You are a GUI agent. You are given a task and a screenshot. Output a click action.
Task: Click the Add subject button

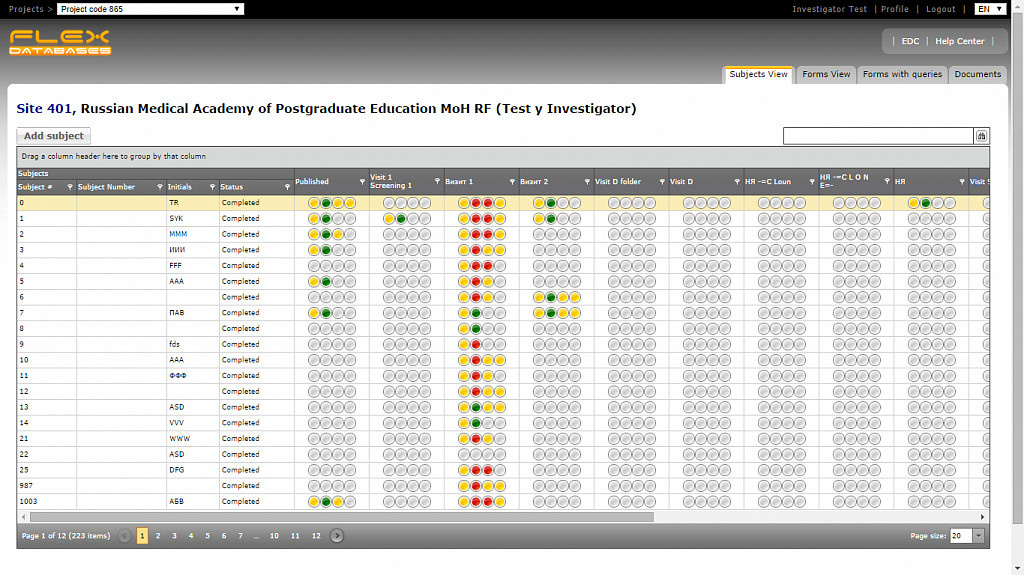(54, 136)
